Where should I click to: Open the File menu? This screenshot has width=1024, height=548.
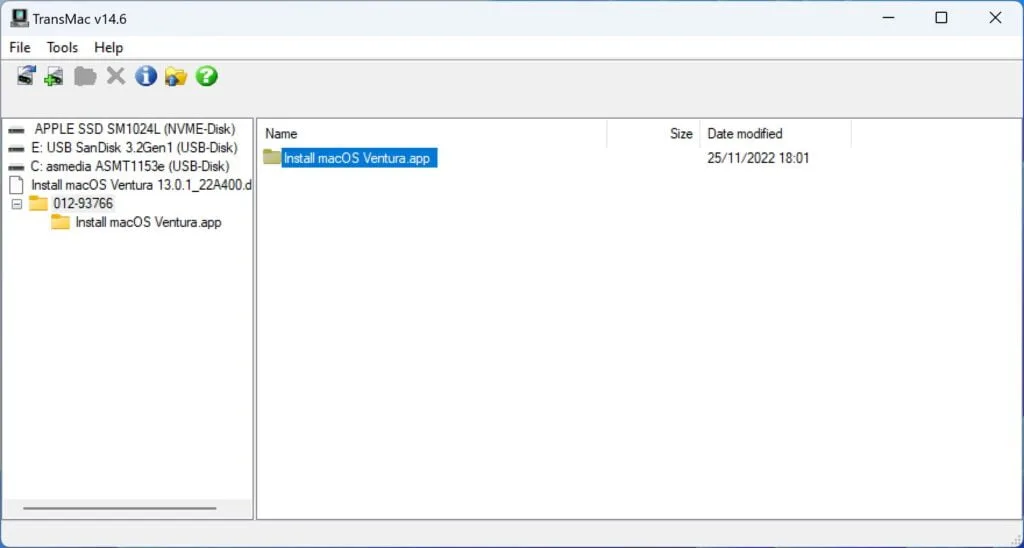[x=20, y=48]
